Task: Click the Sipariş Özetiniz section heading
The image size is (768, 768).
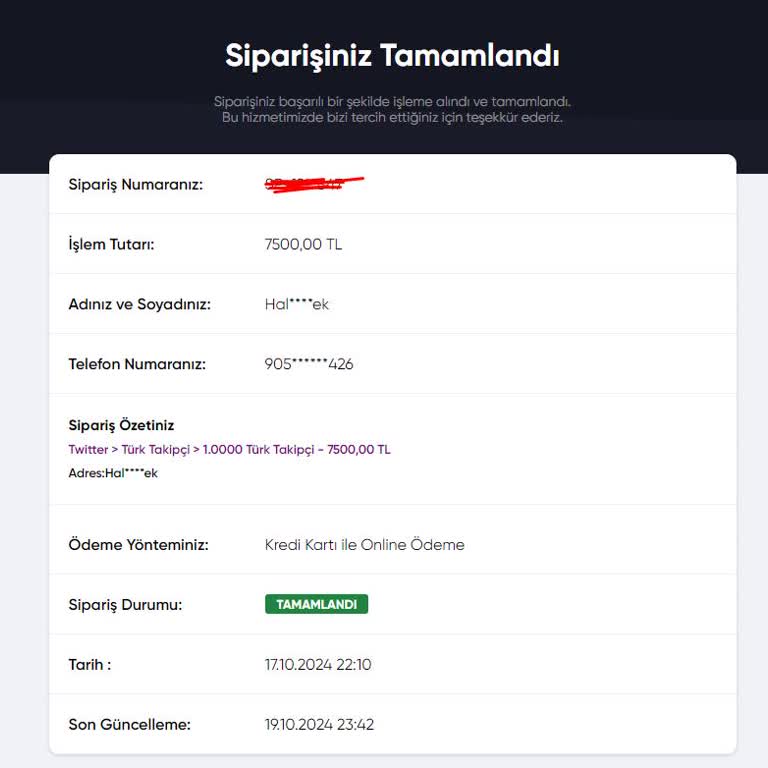Action: [121, 425]
